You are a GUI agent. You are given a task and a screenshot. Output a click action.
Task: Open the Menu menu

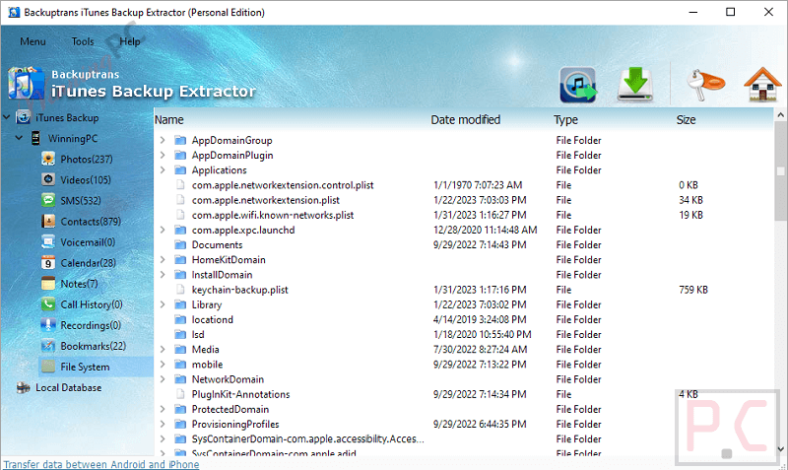33,41
